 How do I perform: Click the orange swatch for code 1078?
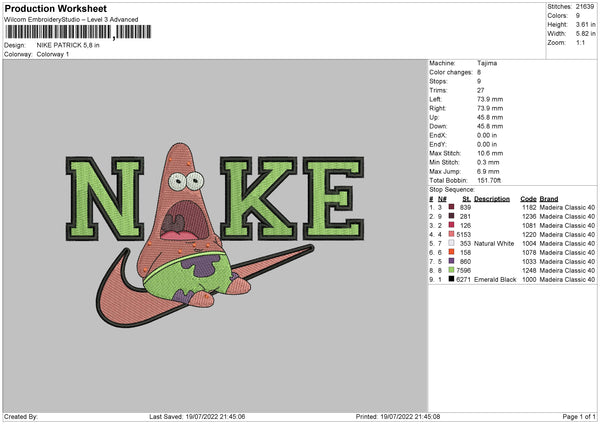coord(452,252)
